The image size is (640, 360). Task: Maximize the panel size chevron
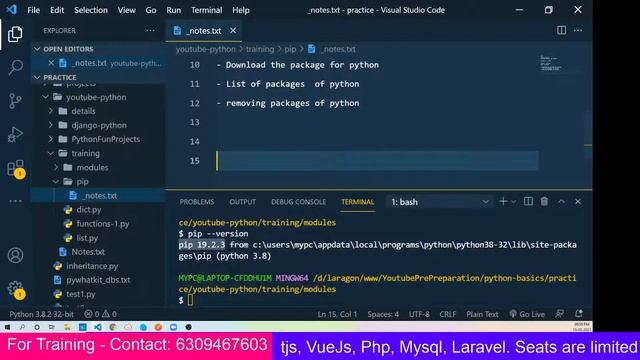point(561,201)
